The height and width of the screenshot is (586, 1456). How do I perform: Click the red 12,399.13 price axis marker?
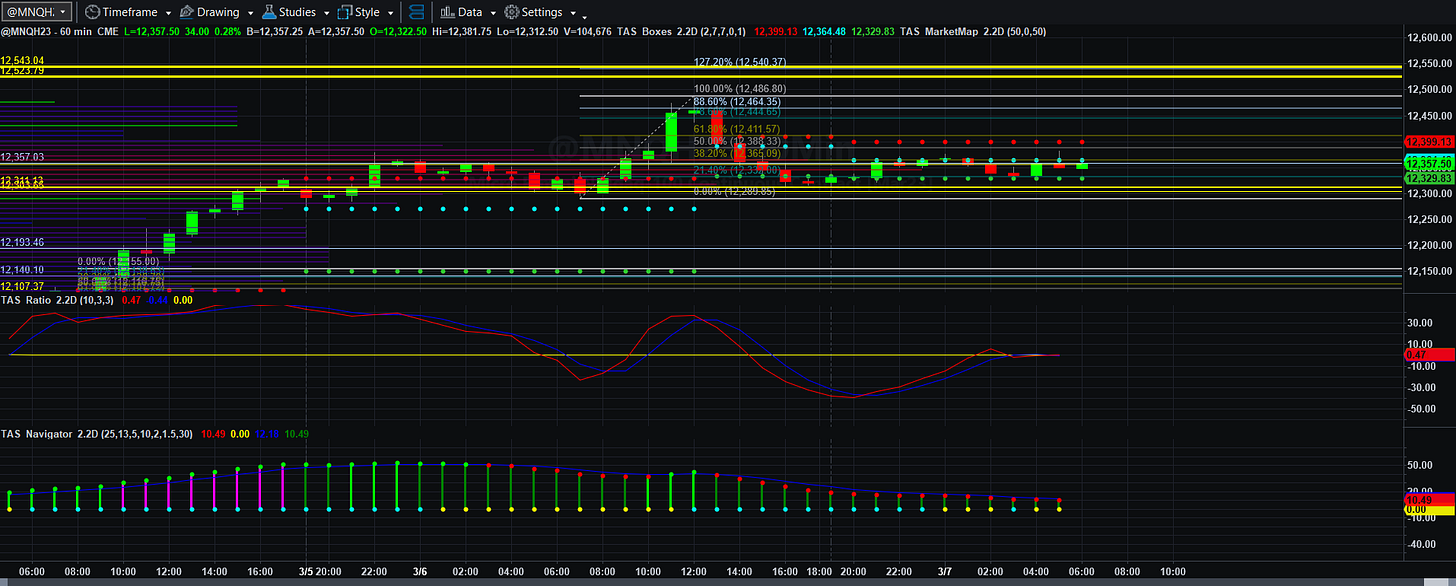(x=1430, y=142)
